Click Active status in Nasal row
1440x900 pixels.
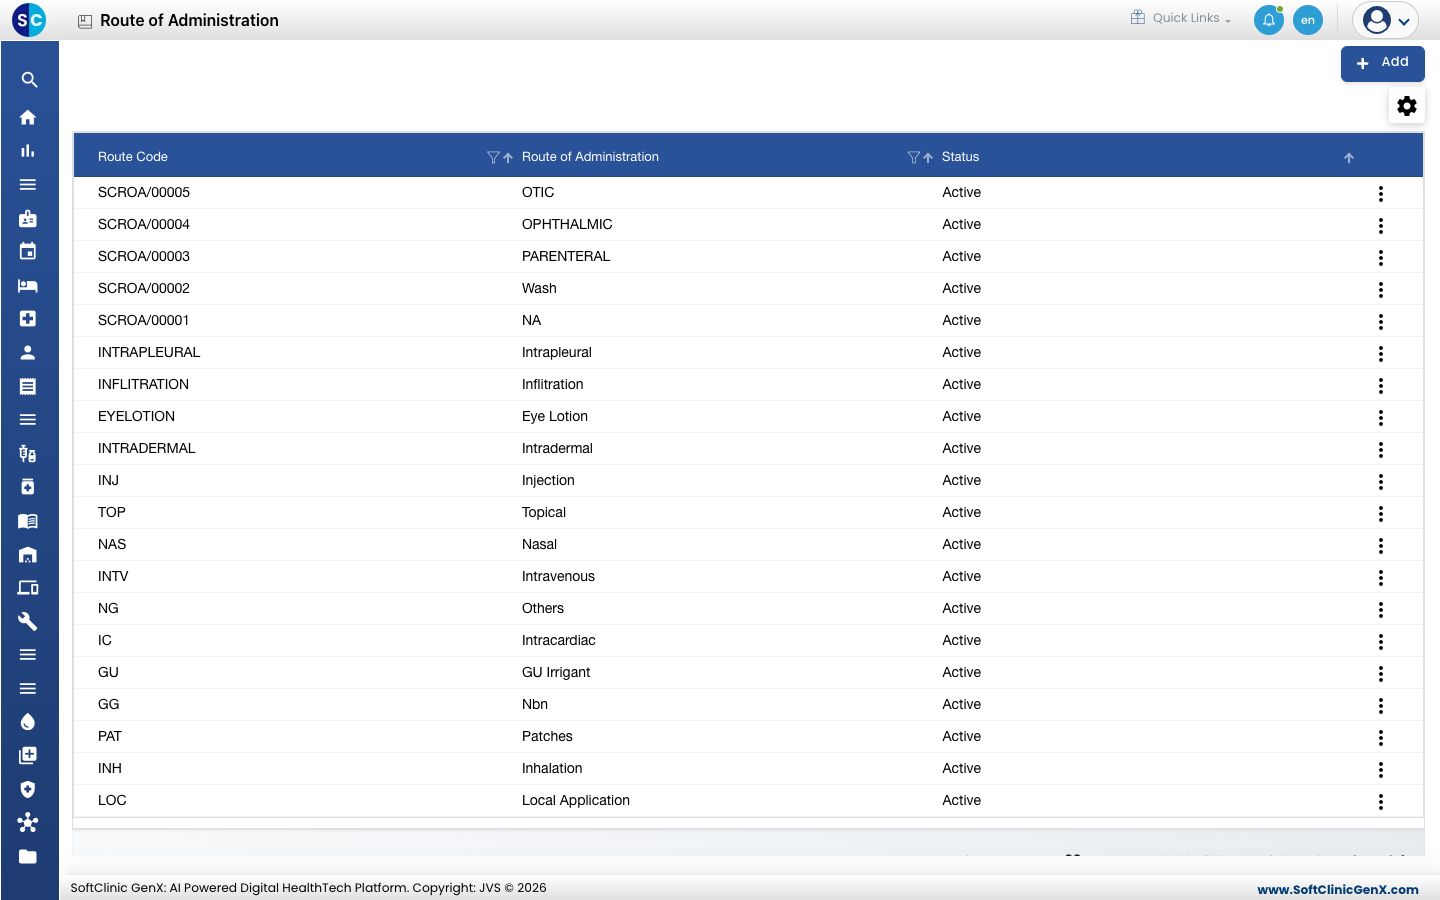click(x=961, y=544)
